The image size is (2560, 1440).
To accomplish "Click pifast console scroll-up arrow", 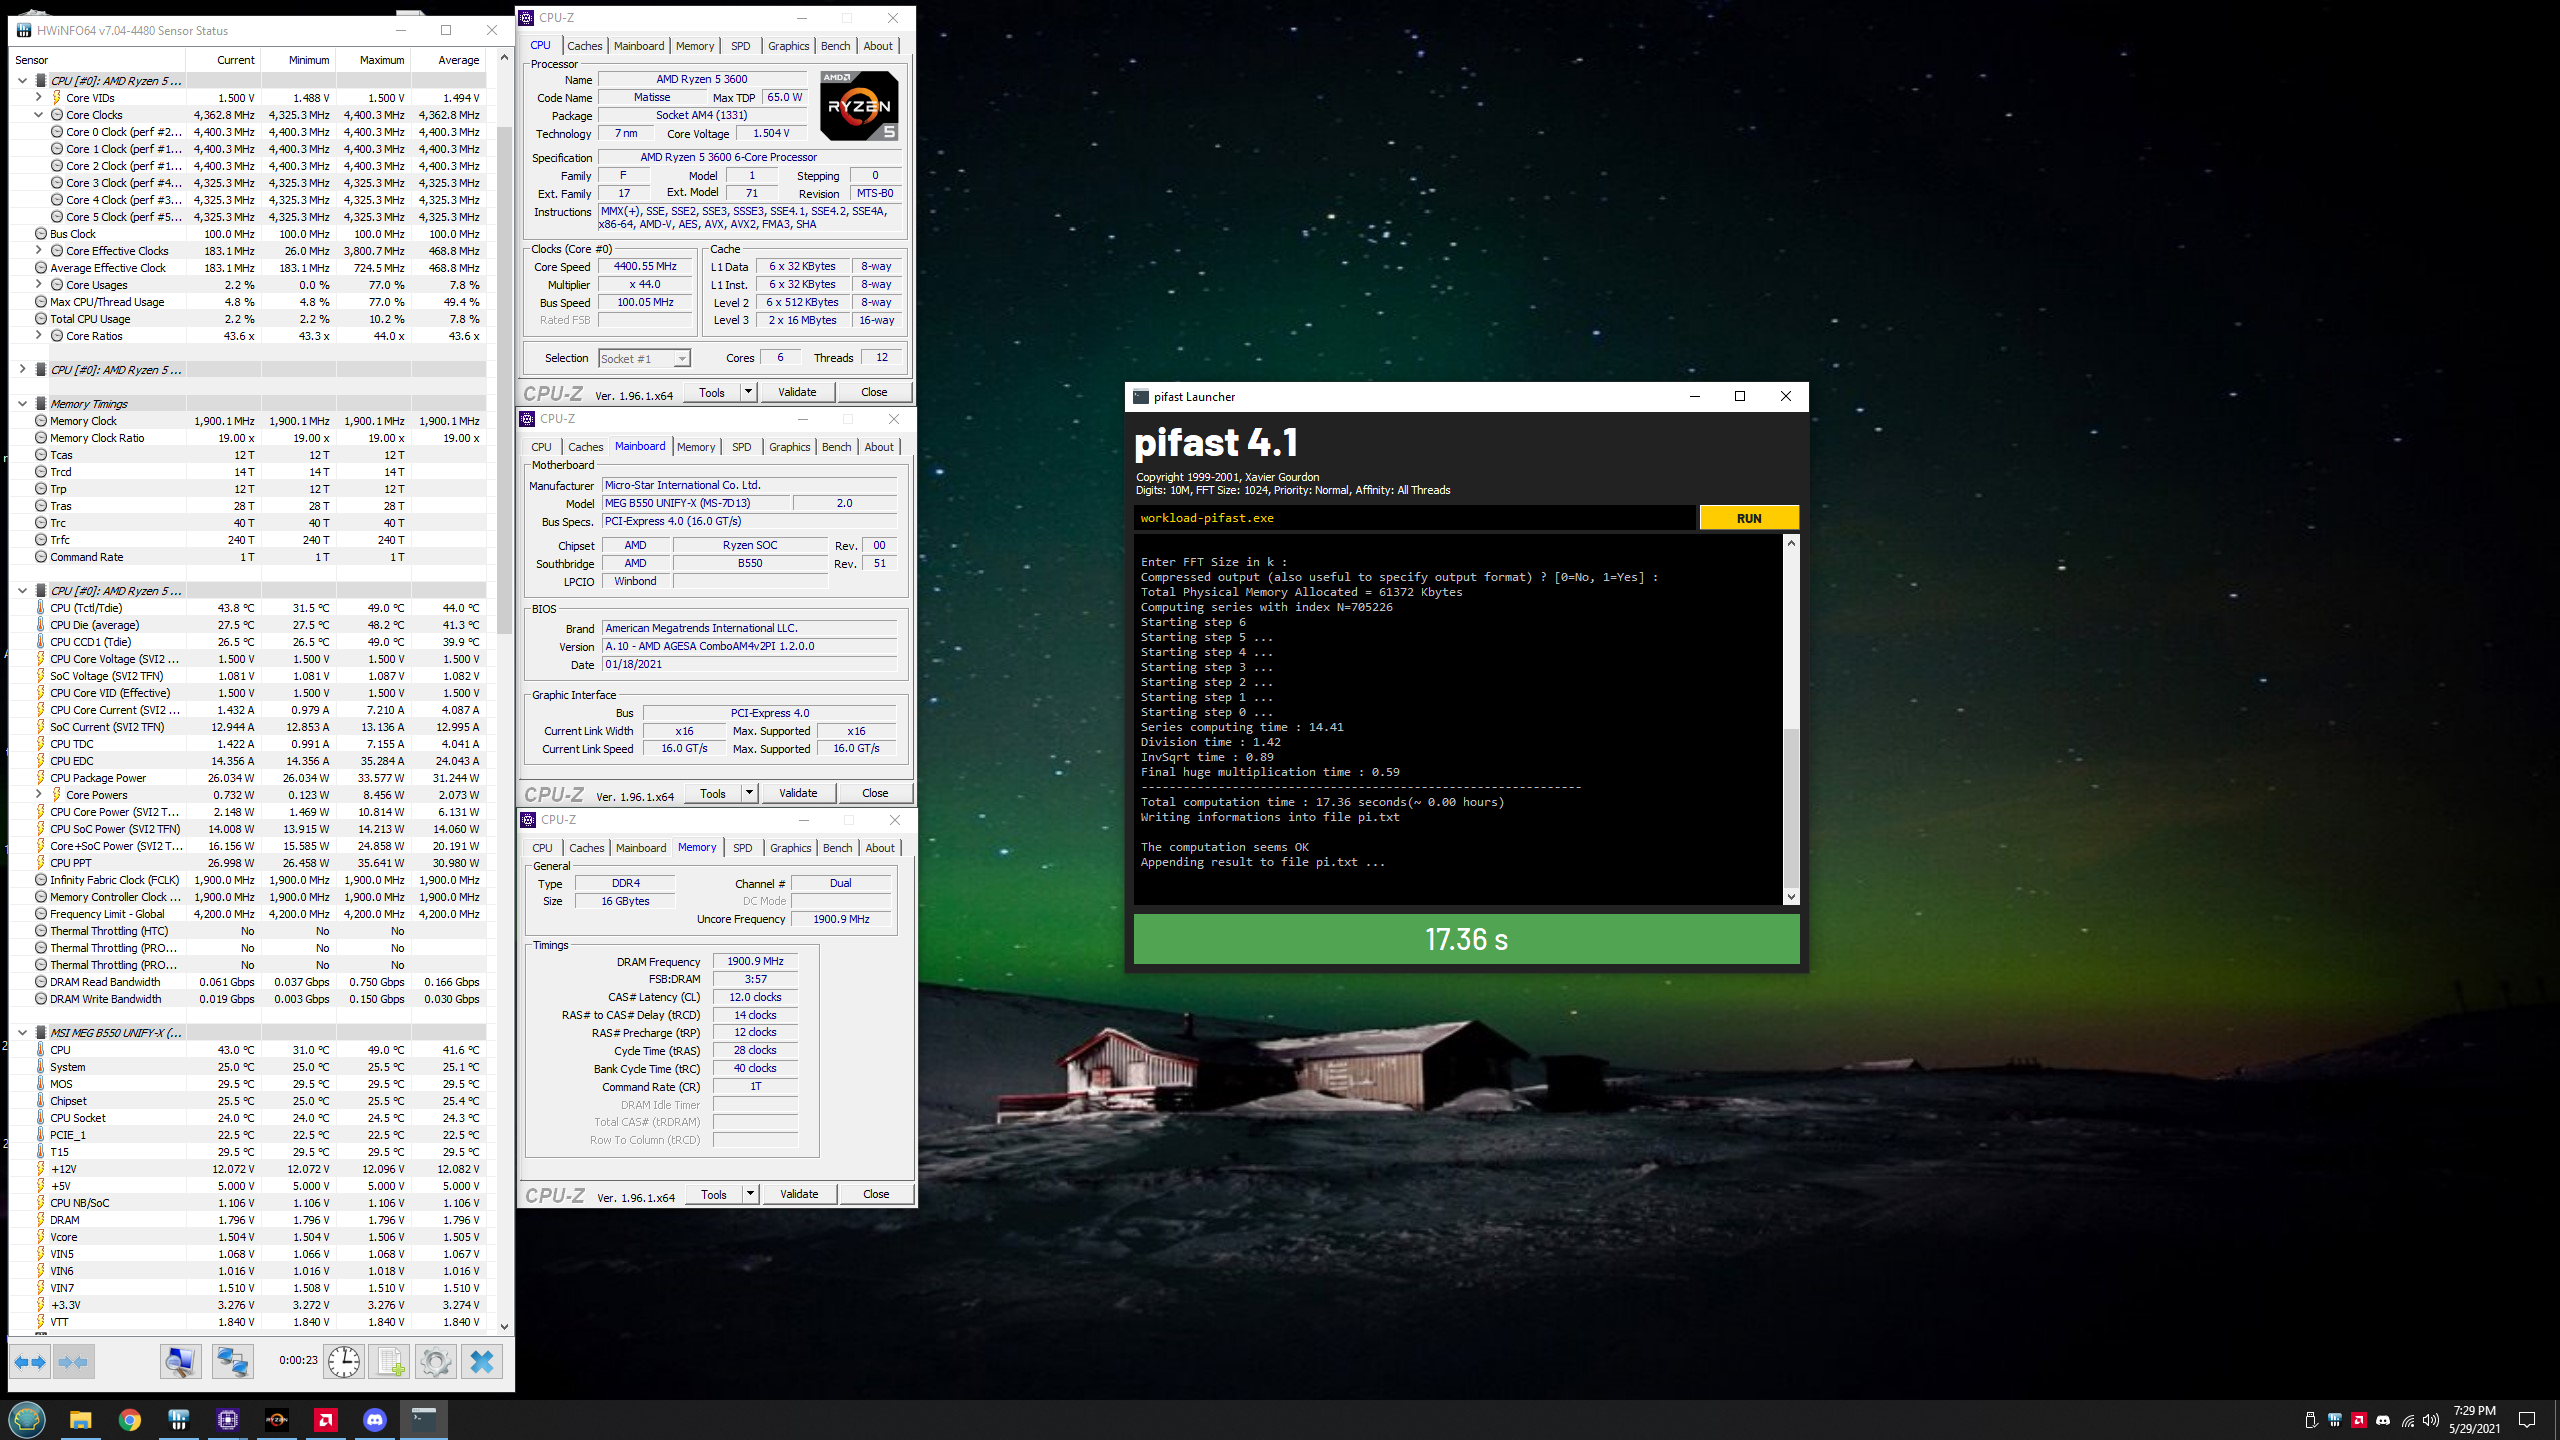I will point(1791,543).
